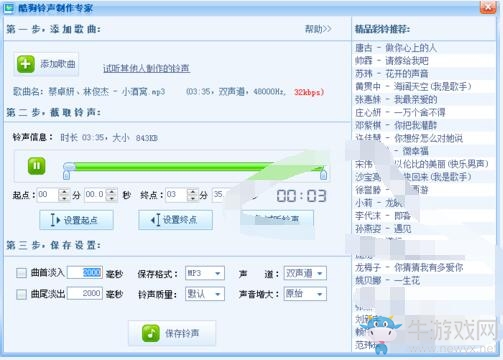This screenshot has width=503, height=360.
Task: Select 姚贝娜 - 一生花 in the list
Action: click(387, 281)
